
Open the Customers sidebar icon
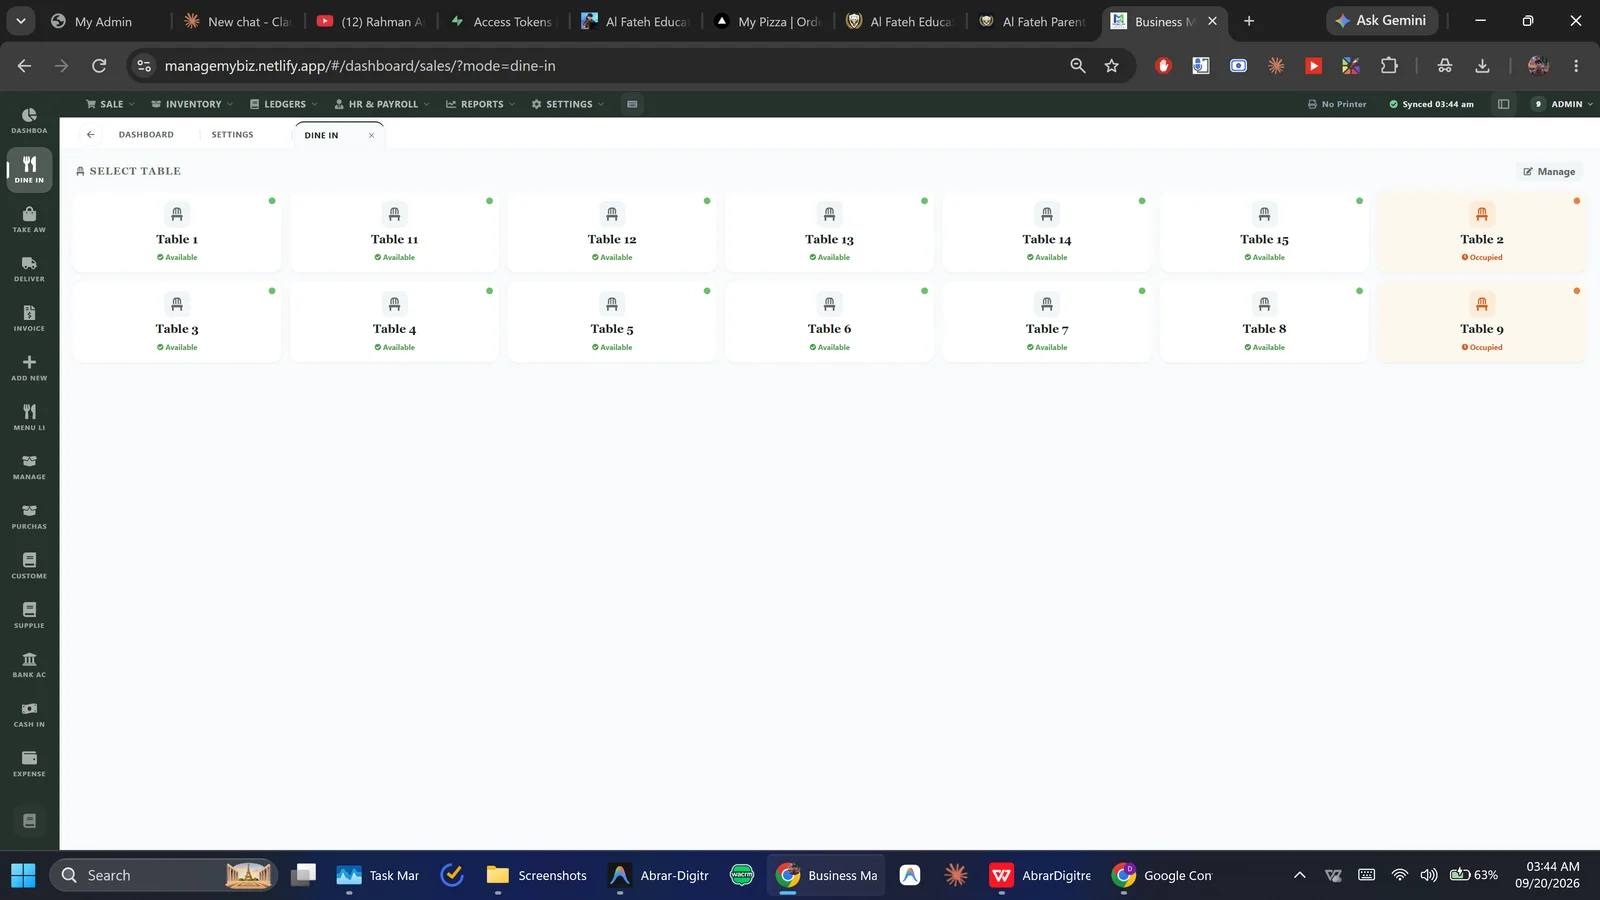[x=29, y=566]
